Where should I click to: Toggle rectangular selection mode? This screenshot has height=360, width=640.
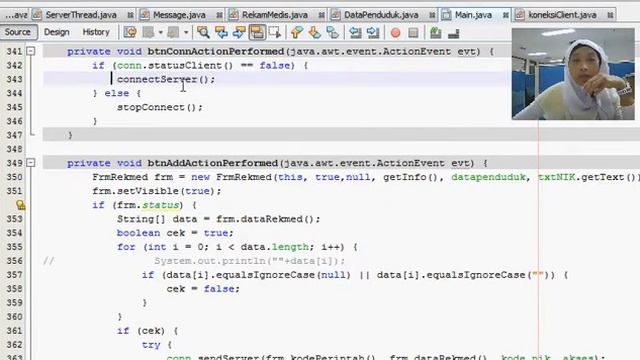click(275, 32)
